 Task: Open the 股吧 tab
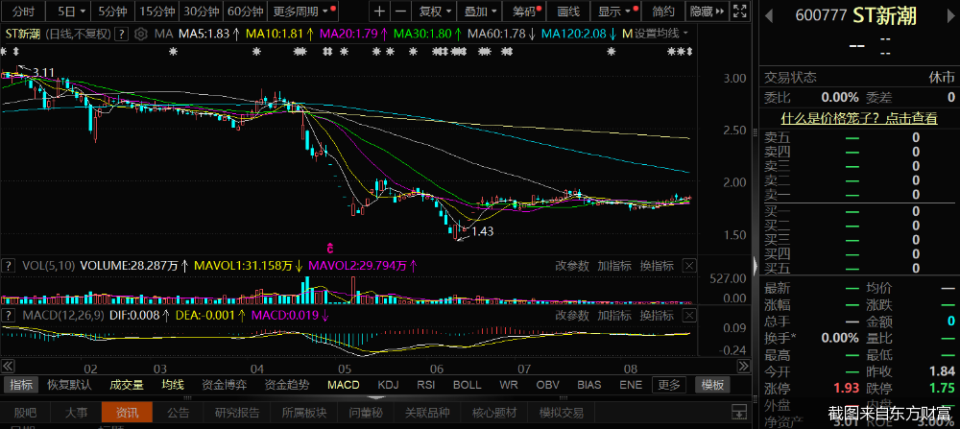24,412
